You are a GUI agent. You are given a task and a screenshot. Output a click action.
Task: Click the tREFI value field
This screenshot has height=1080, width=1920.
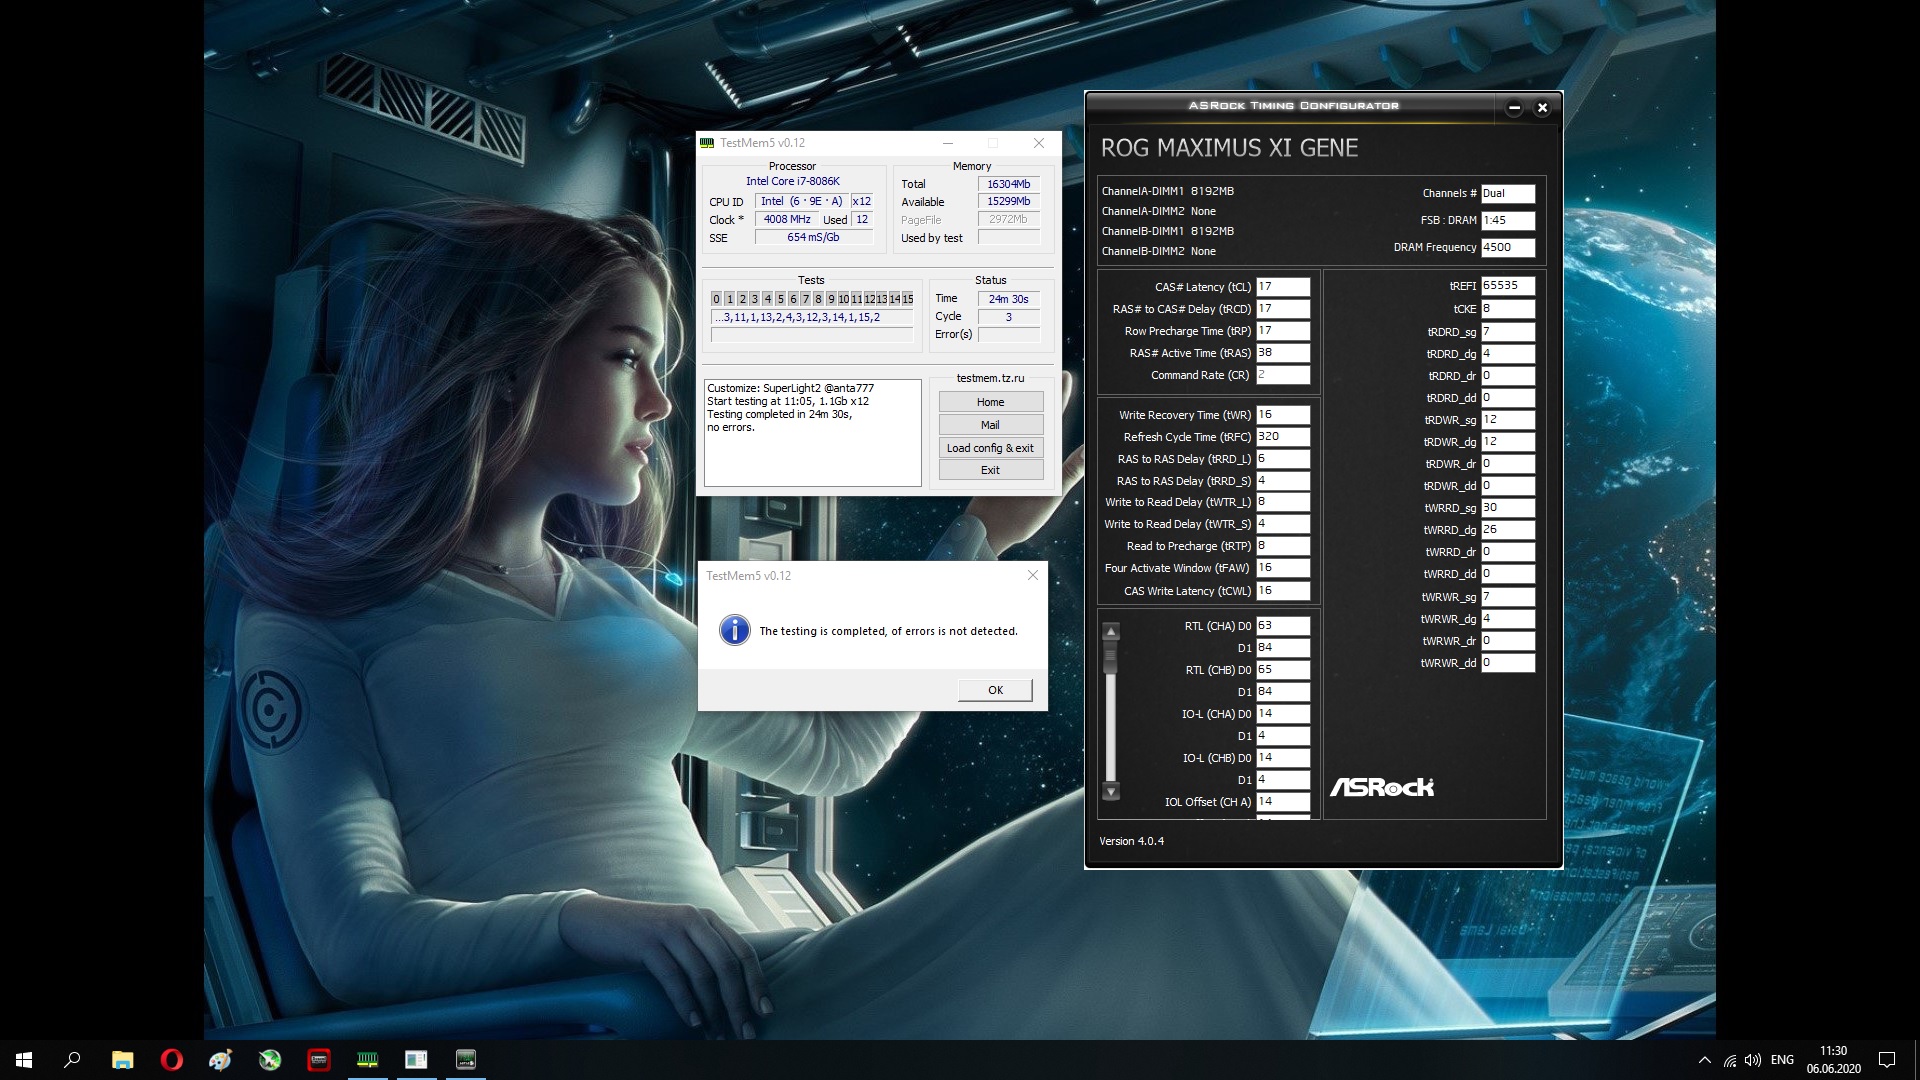[x=1507, y=286]
